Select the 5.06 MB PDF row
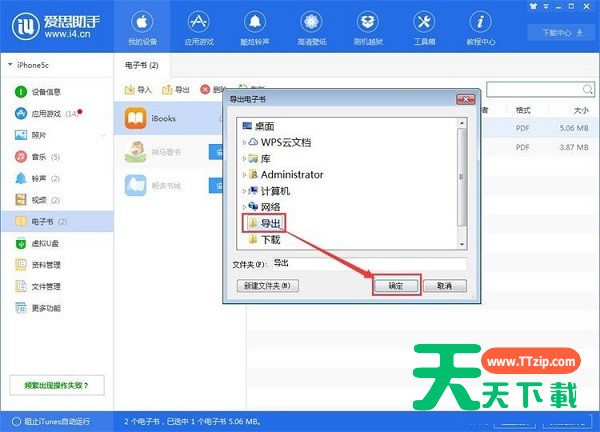 (x=540, y=128)
